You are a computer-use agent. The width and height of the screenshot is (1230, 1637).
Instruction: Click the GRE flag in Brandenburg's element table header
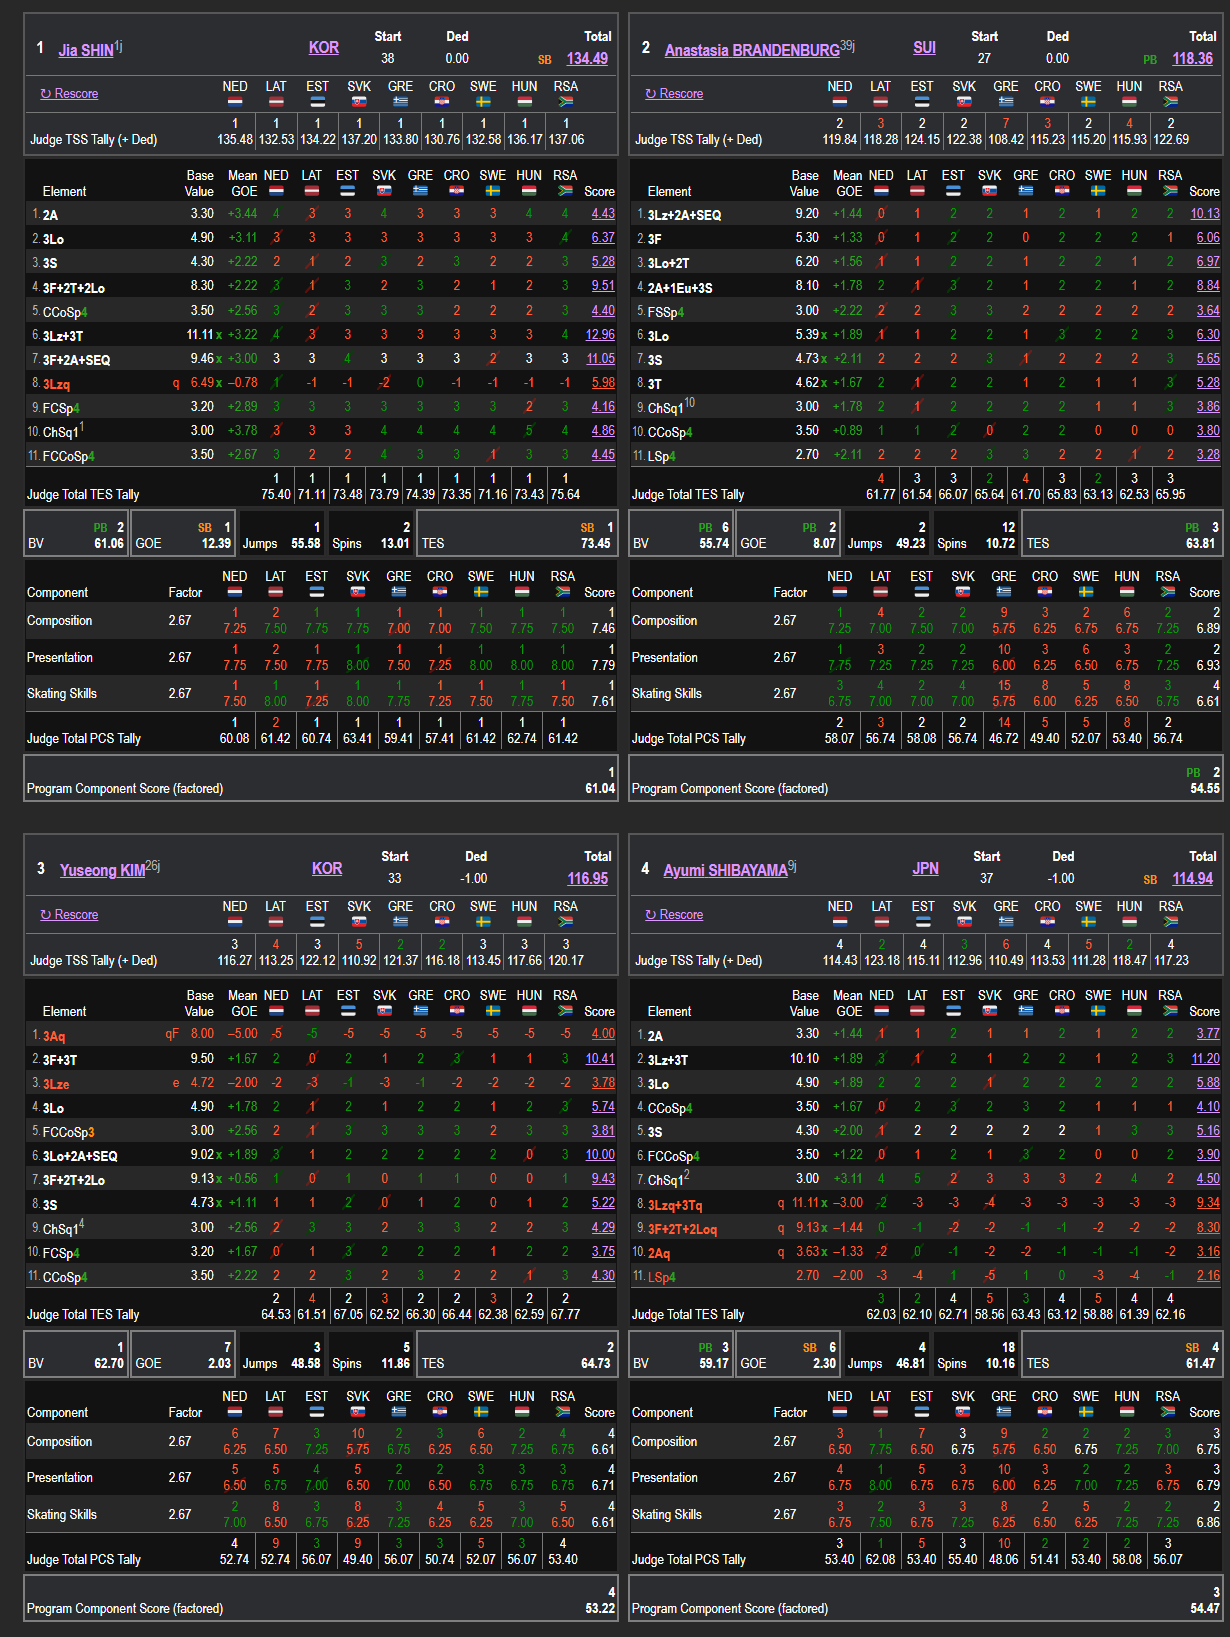coord(1026,190)
